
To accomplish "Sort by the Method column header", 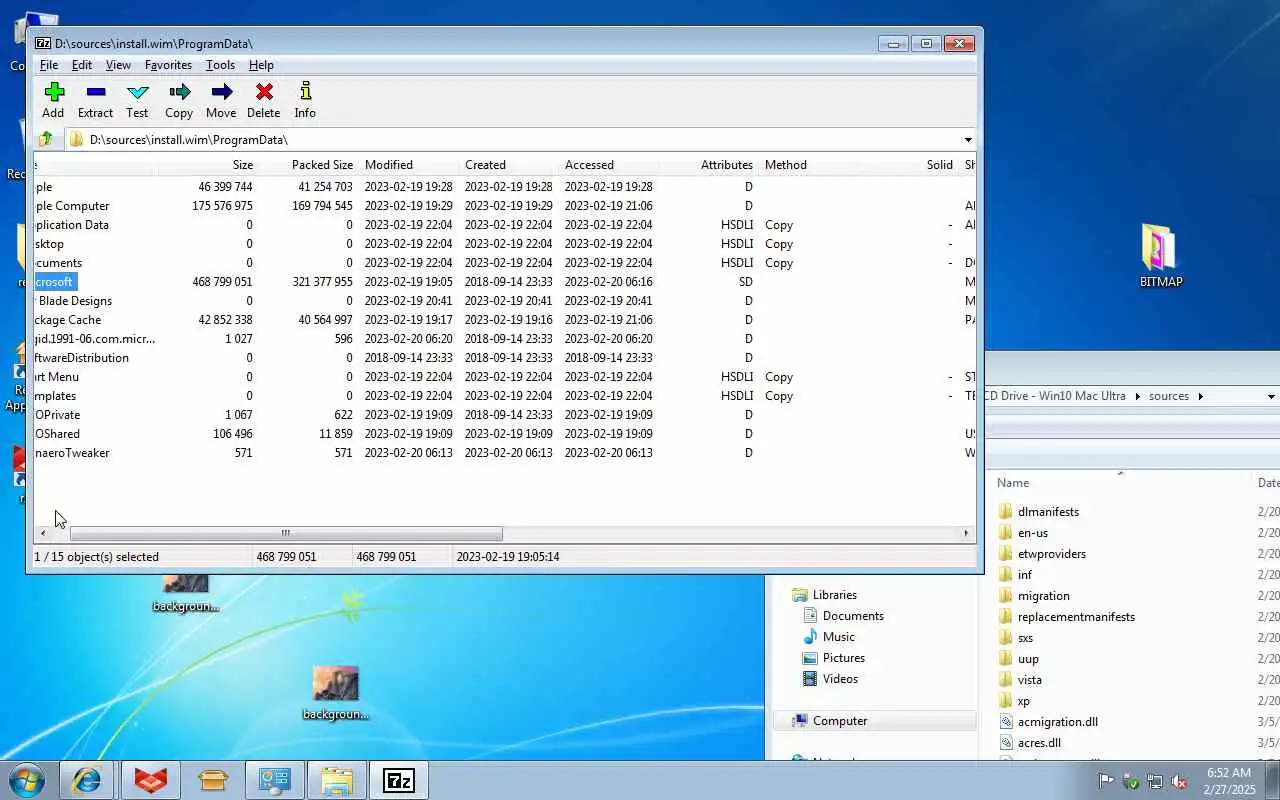I will [x=808, y=165].
